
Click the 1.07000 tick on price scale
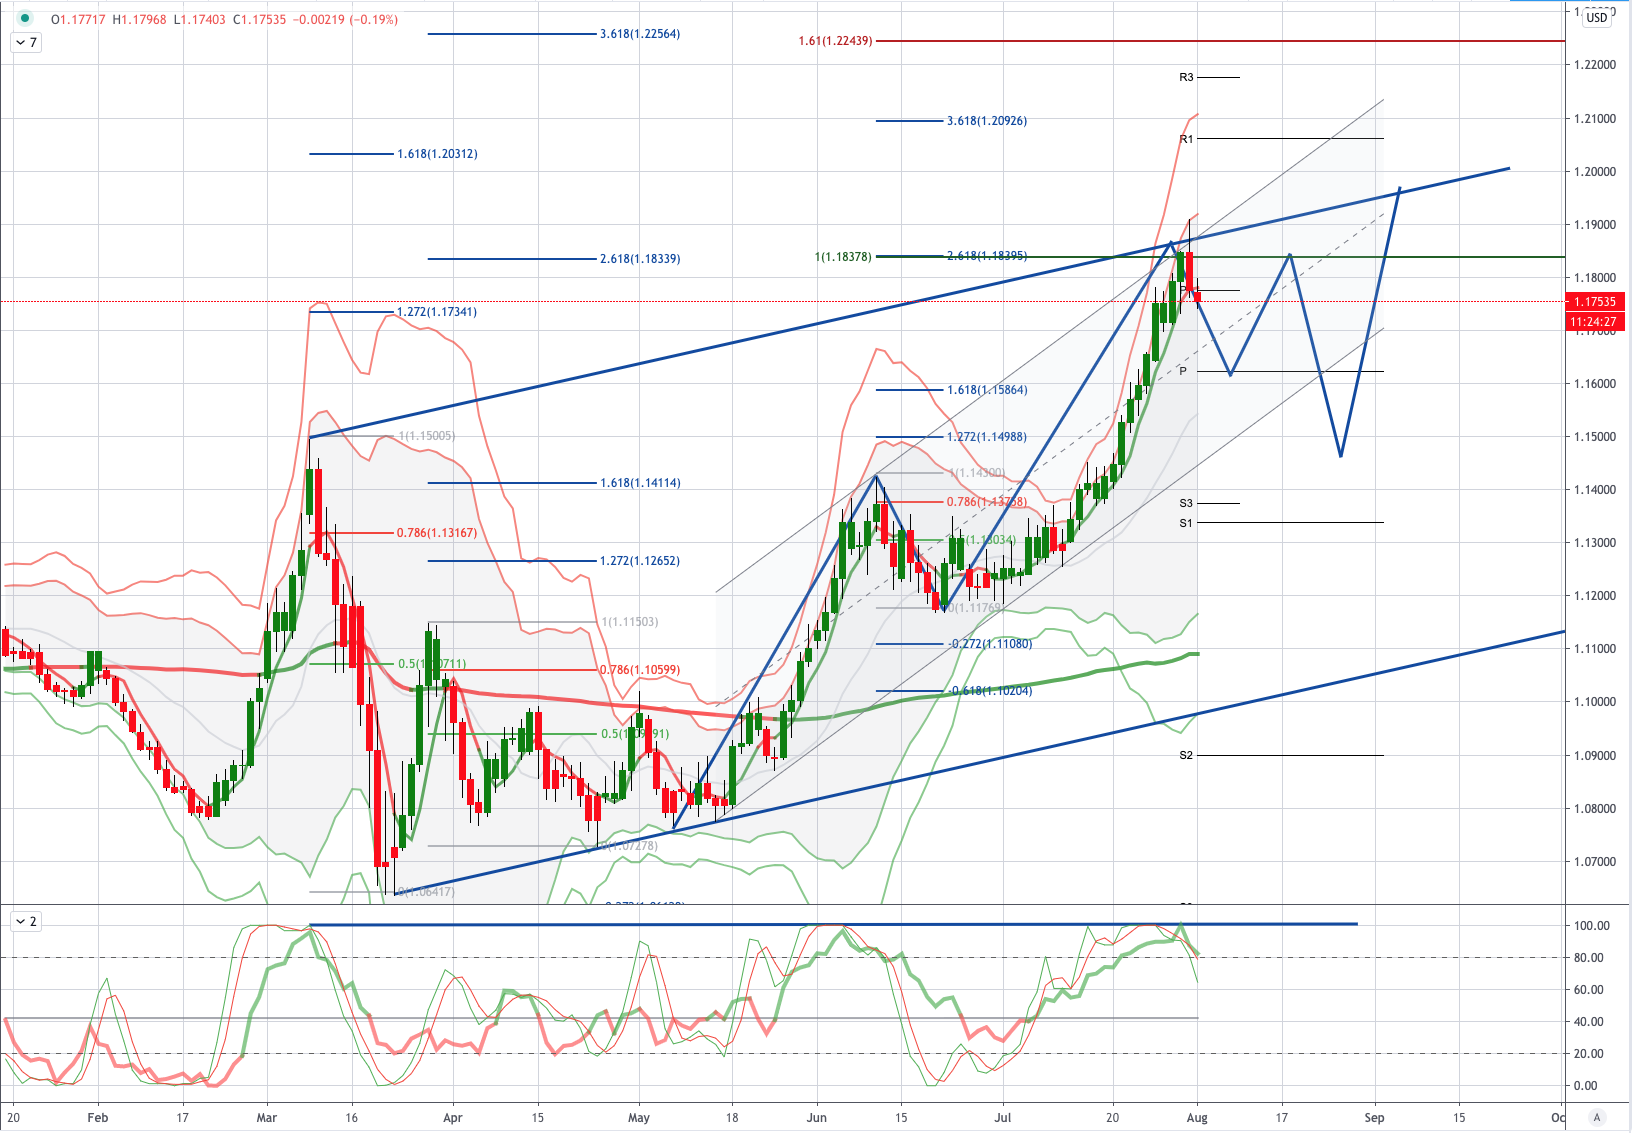(x=1595, y=862)
